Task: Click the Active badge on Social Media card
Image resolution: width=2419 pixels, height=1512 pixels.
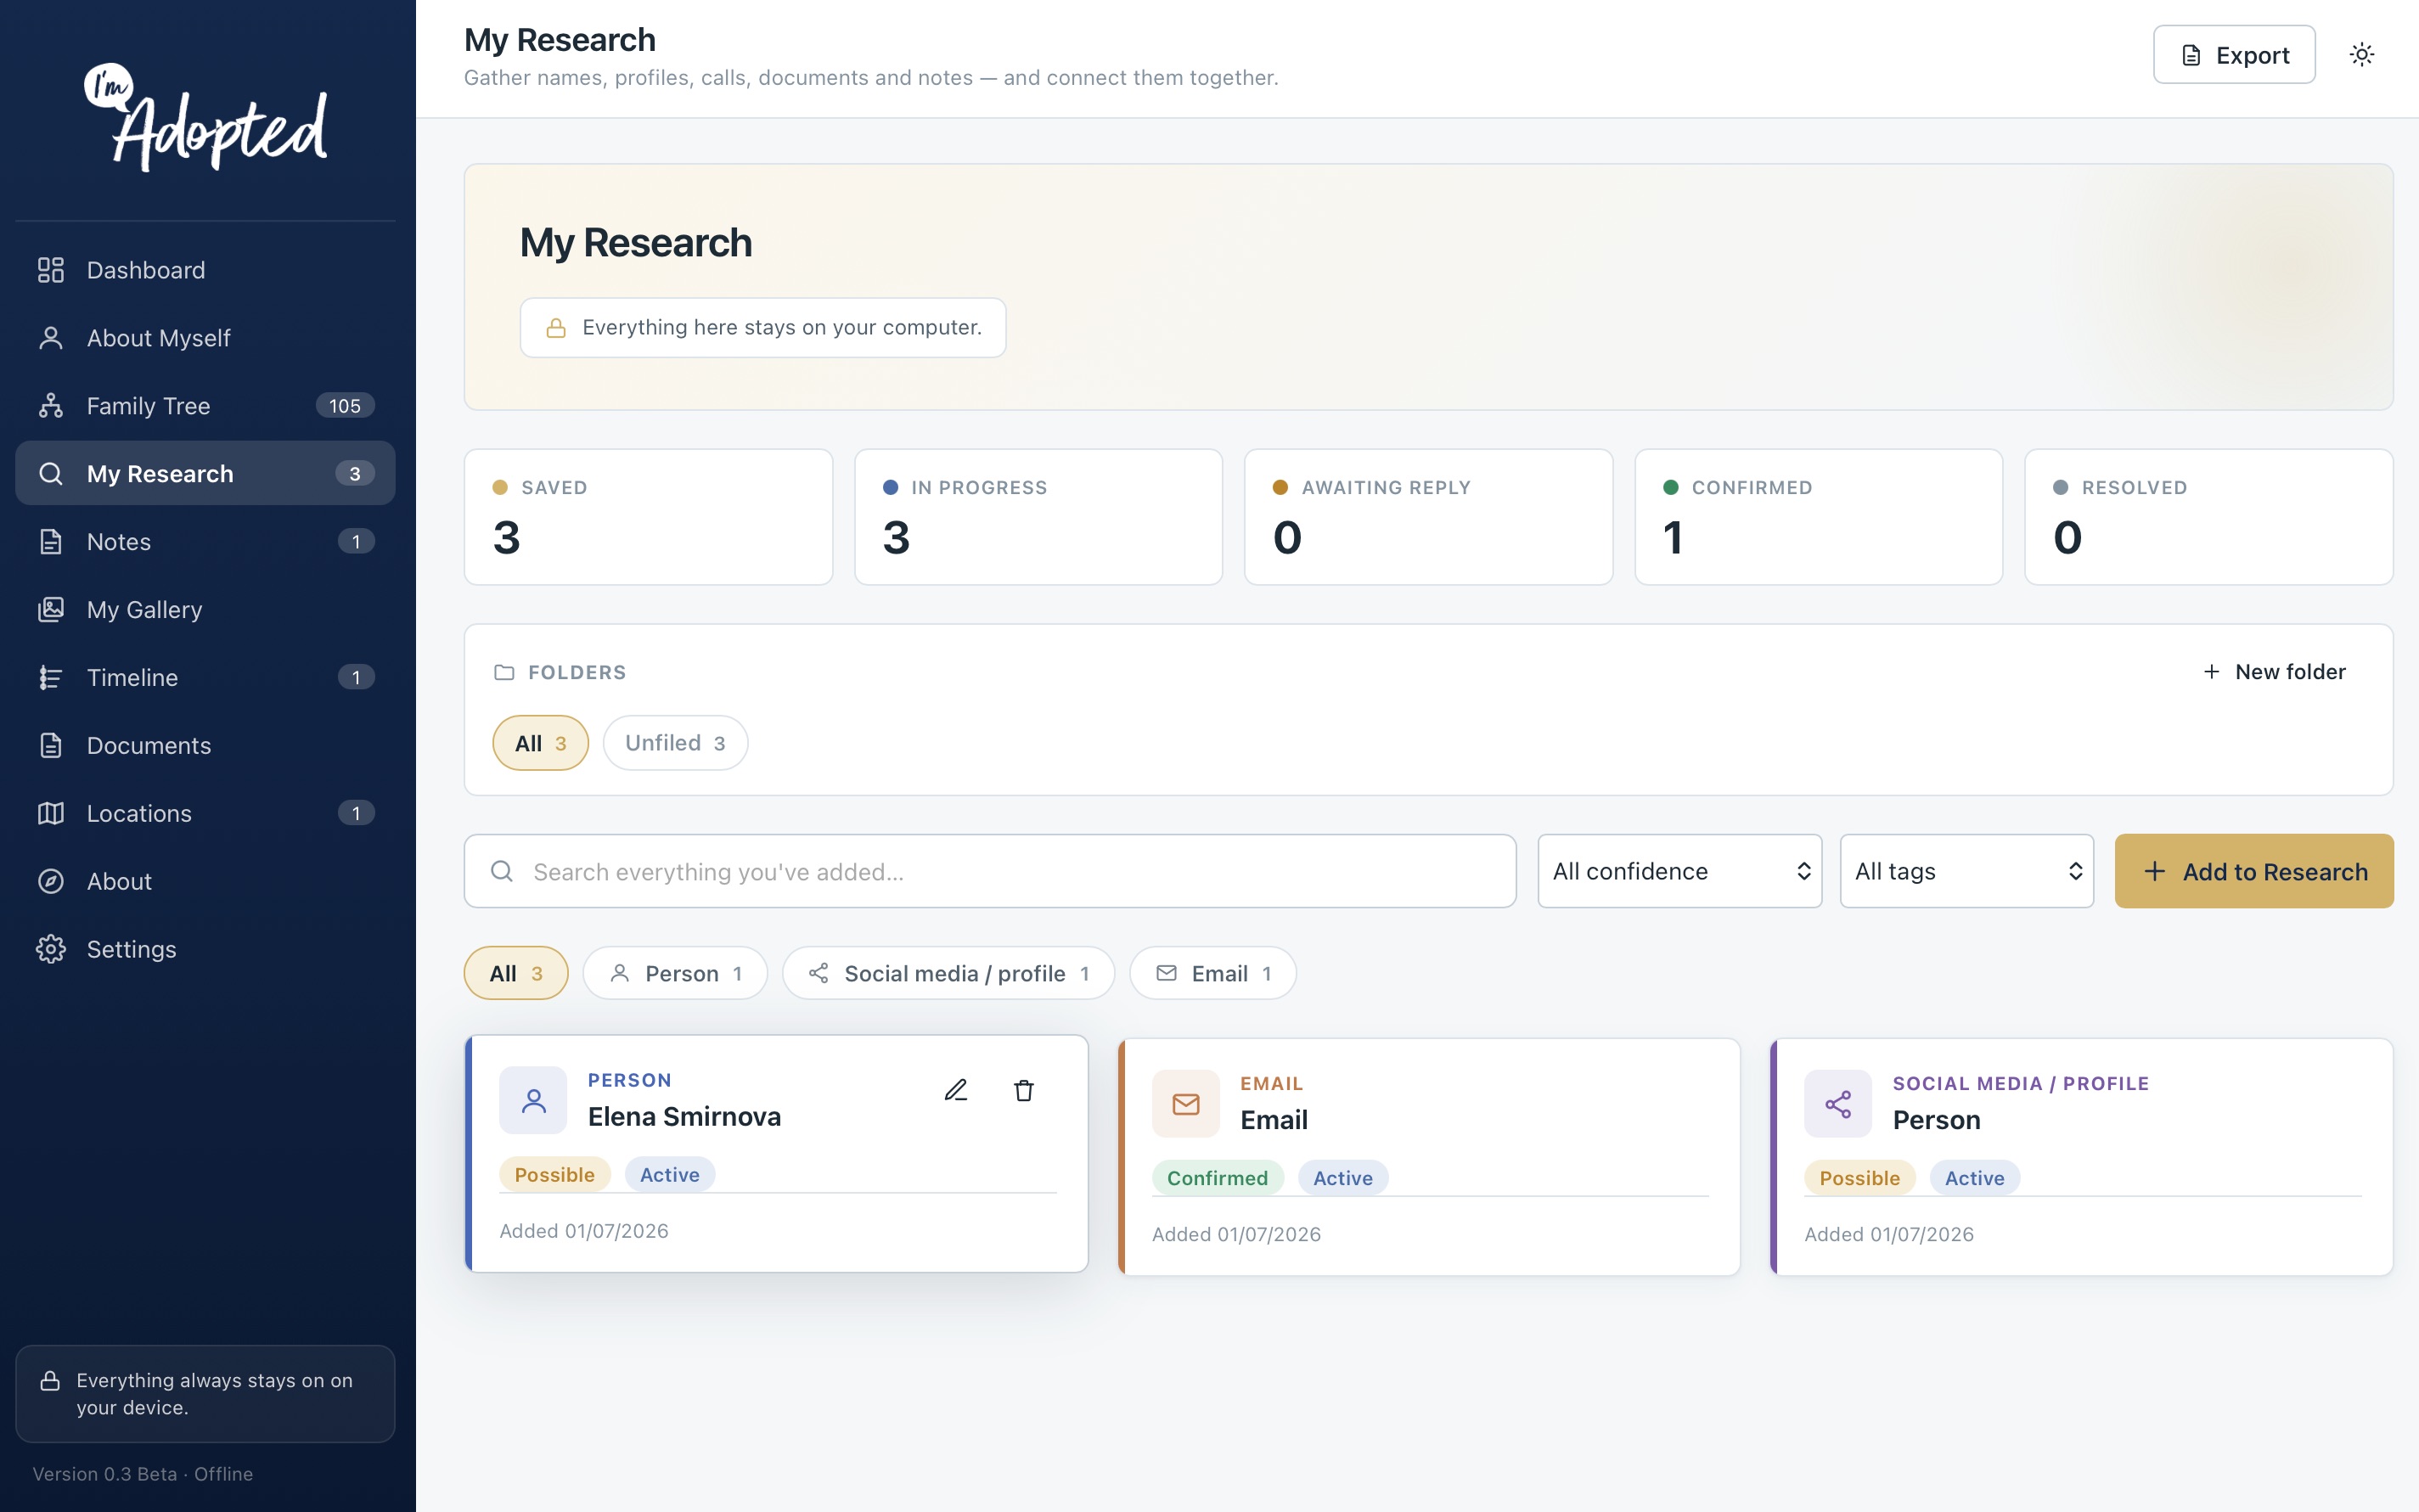Action: pyautogui.click(x=1974, y=1178)
